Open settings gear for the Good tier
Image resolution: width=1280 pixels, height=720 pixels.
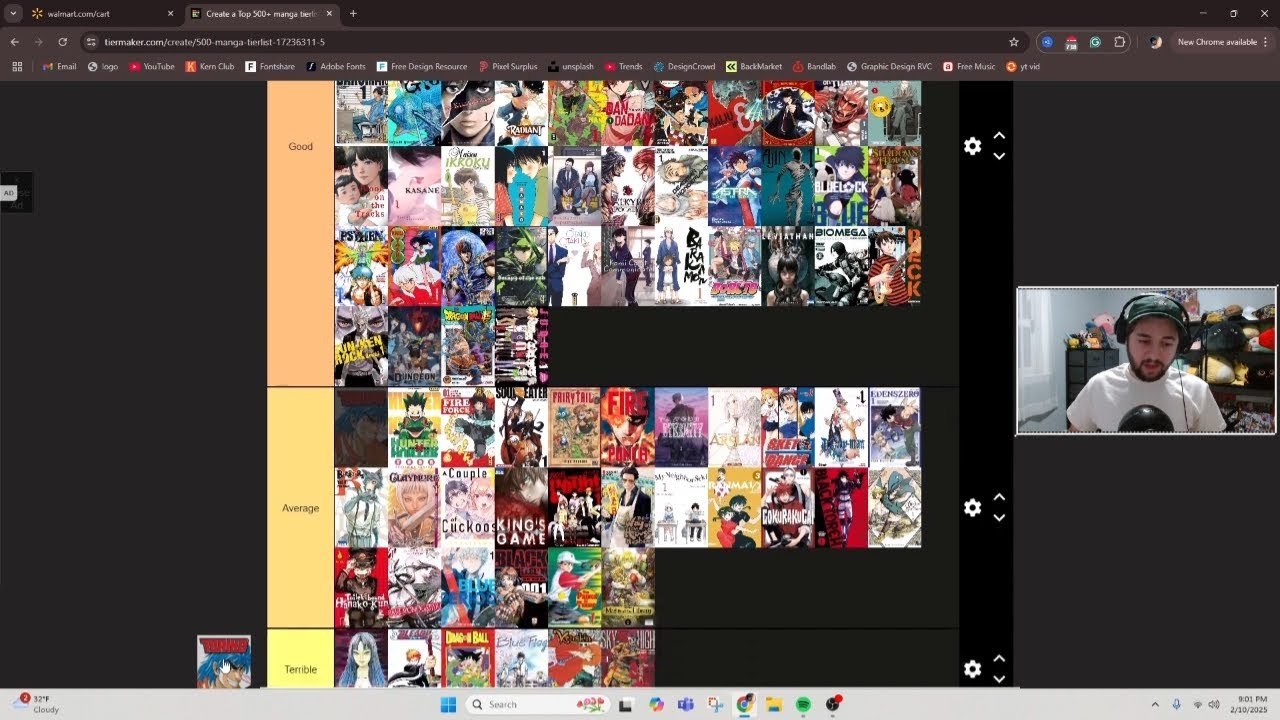[x=972, y=146]
